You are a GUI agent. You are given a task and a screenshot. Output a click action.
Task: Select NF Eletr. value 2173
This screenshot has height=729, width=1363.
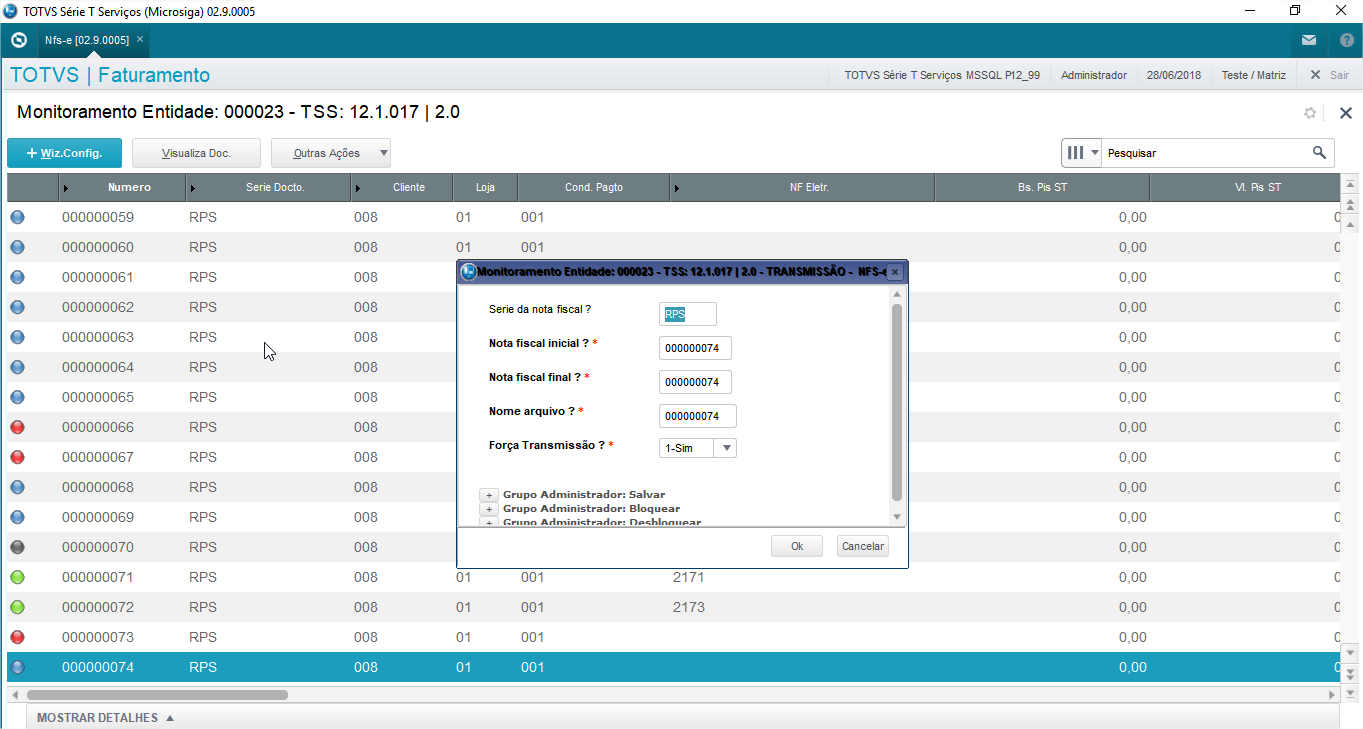click(688, 607)
